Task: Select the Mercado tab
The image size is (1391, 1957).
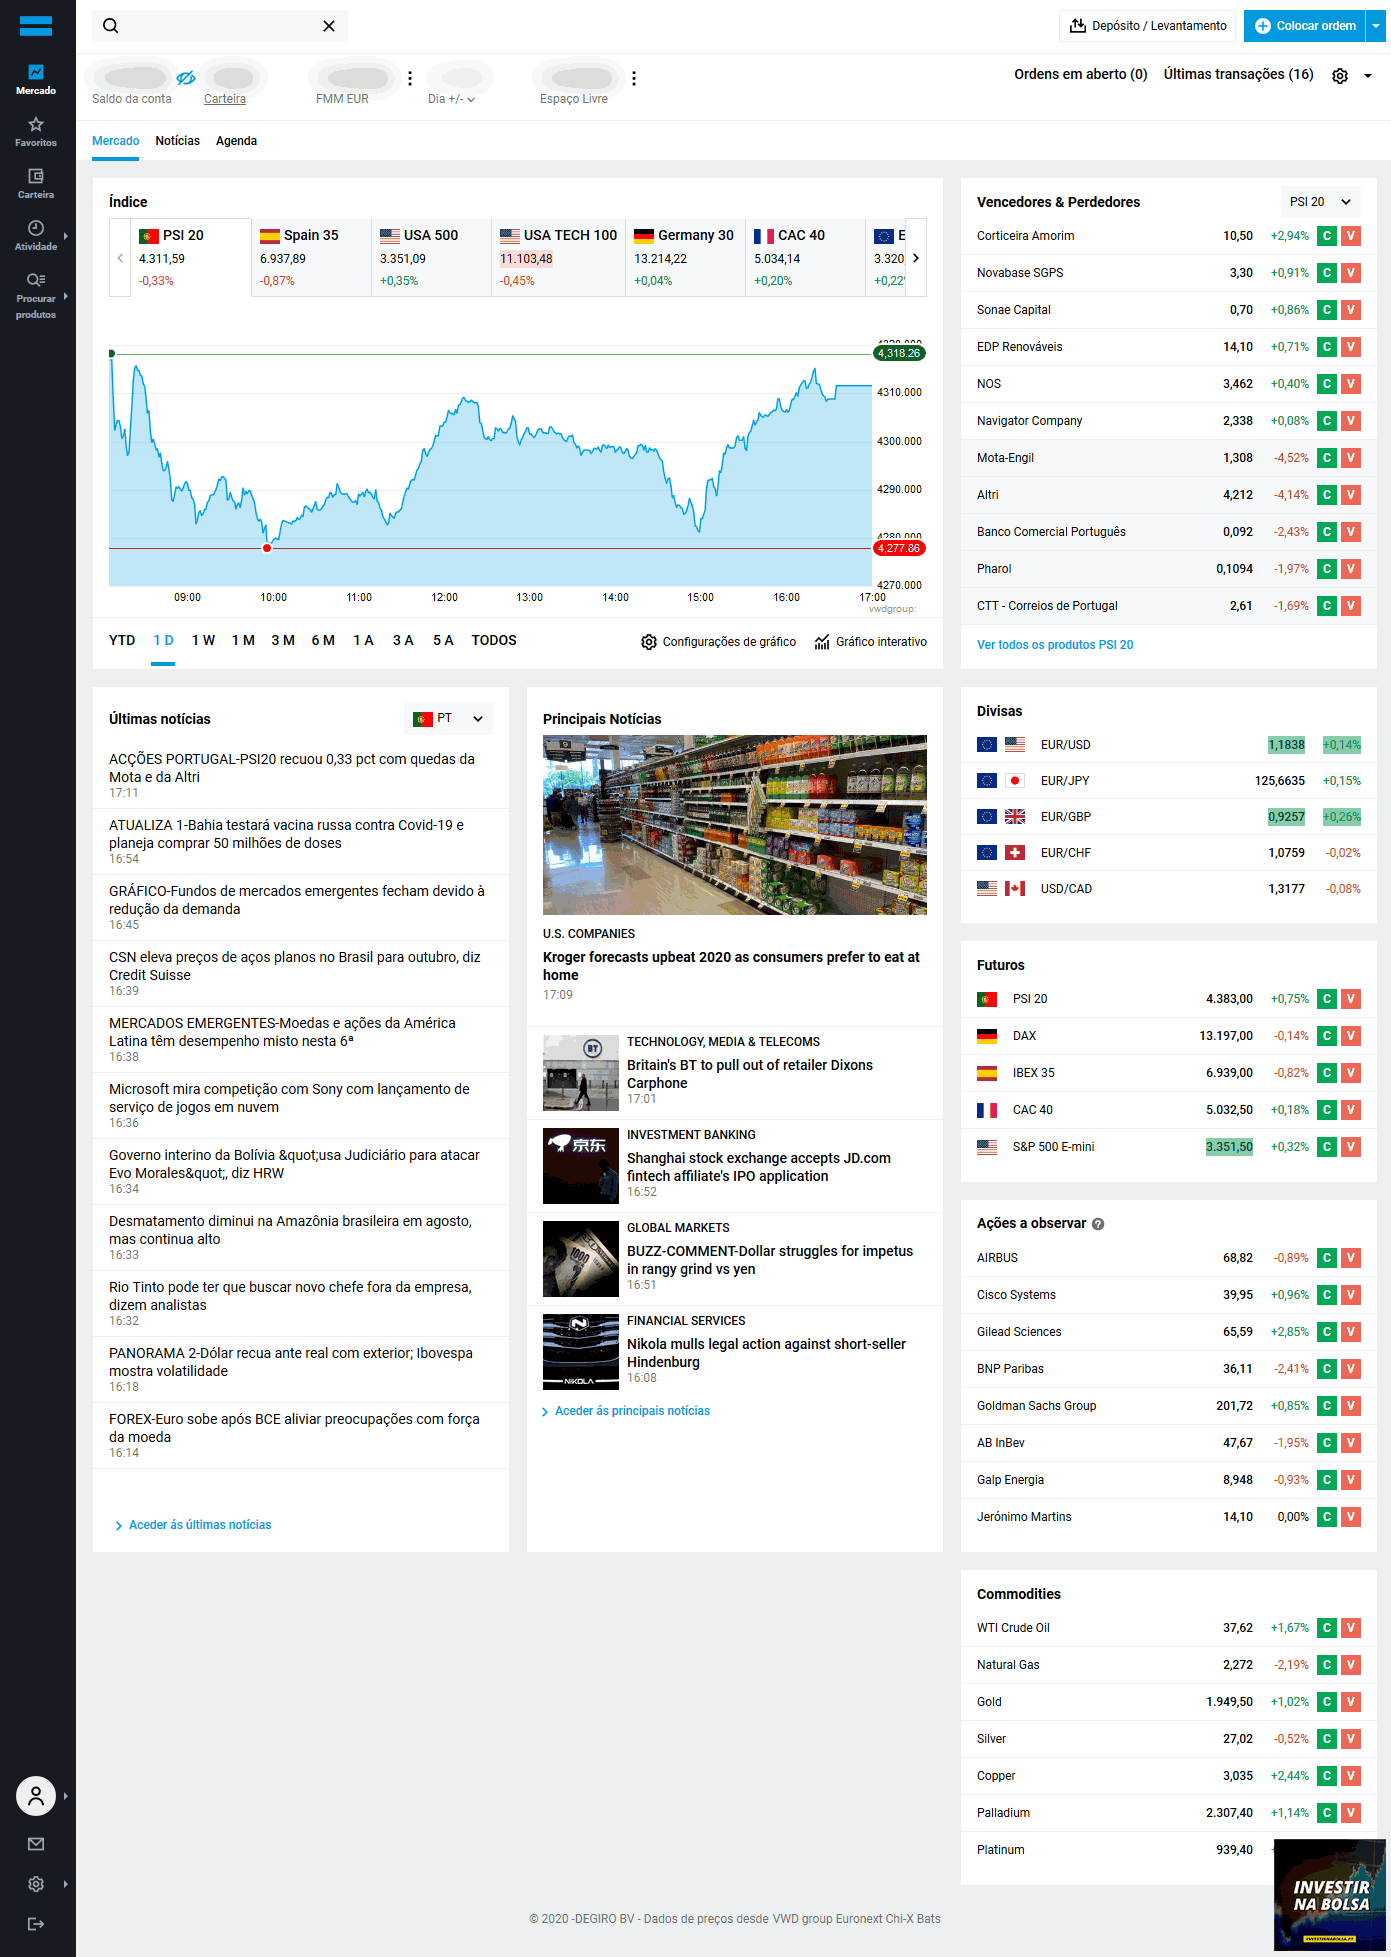Action: (x=116, y=141)
